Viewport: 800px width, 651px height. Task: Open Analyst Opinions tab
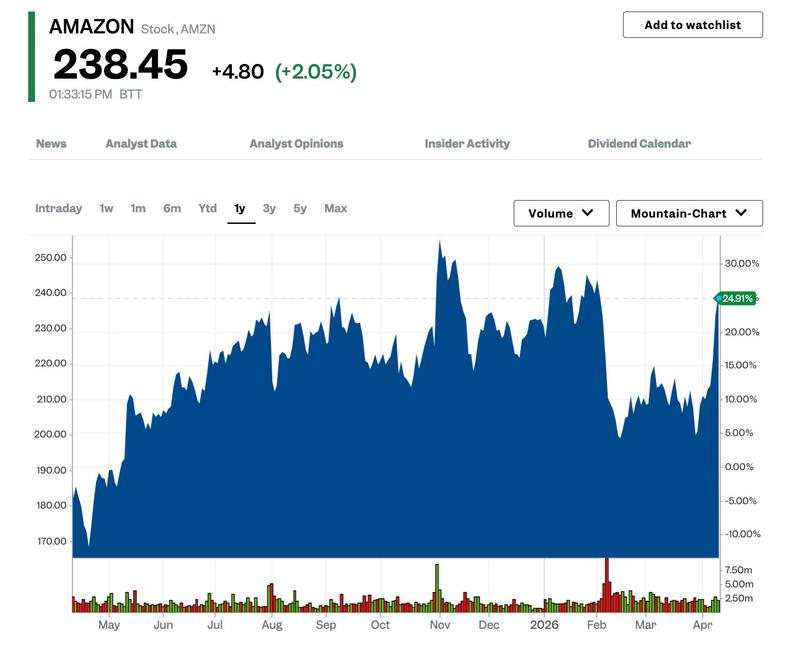(296, 144)
